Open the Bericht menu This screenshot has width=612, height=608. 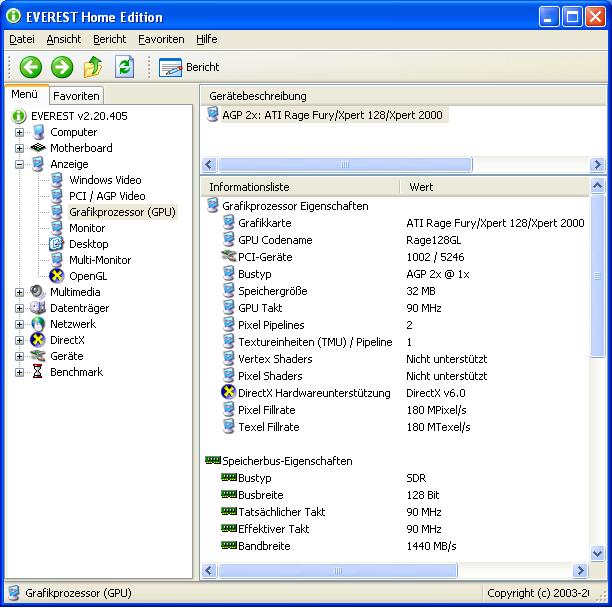109,39
